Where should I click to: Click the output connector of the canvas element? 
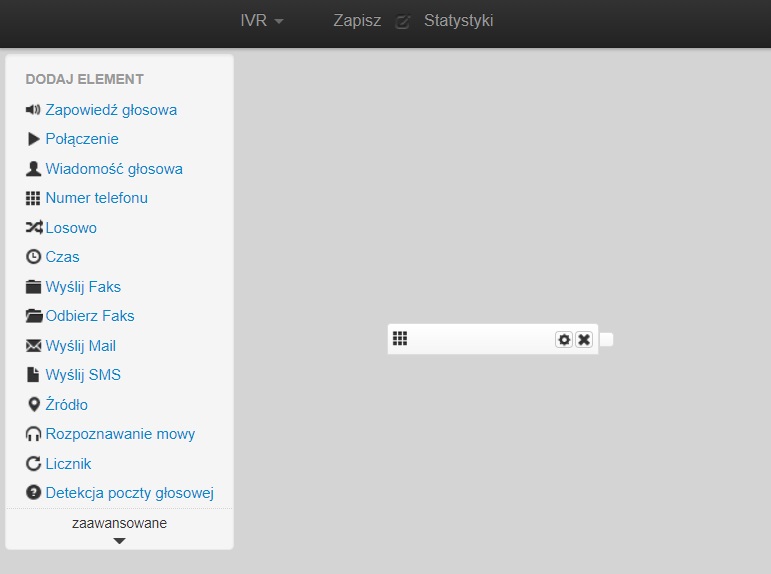606,339
